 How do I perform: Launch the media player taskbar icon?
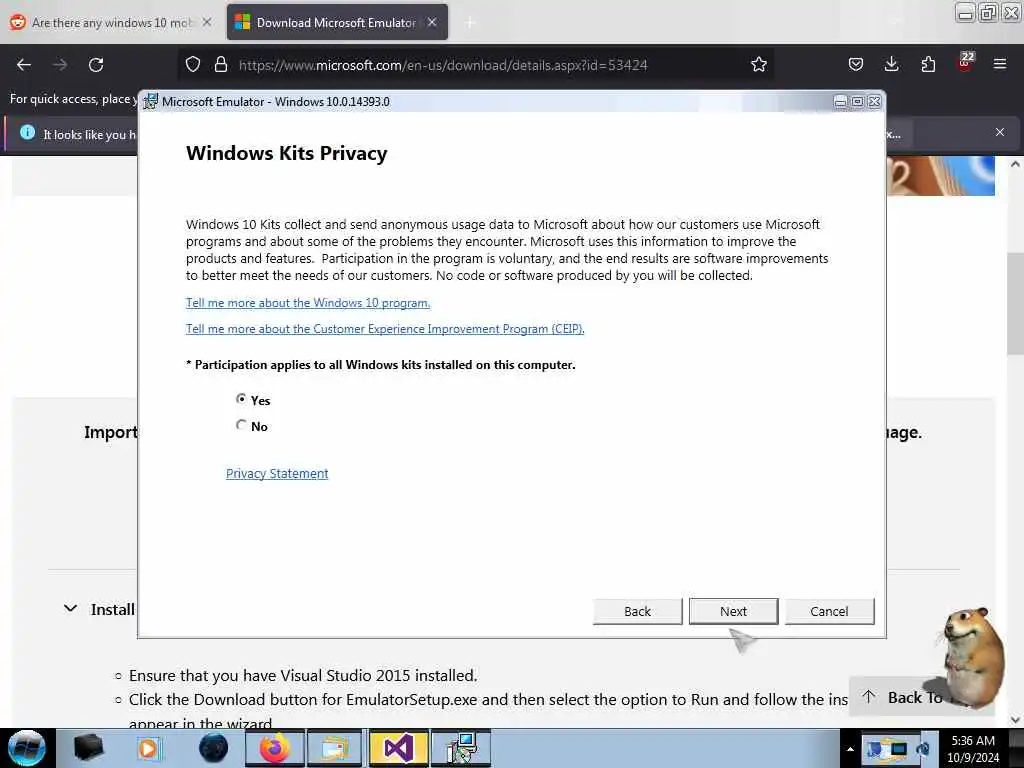[149, 748]
